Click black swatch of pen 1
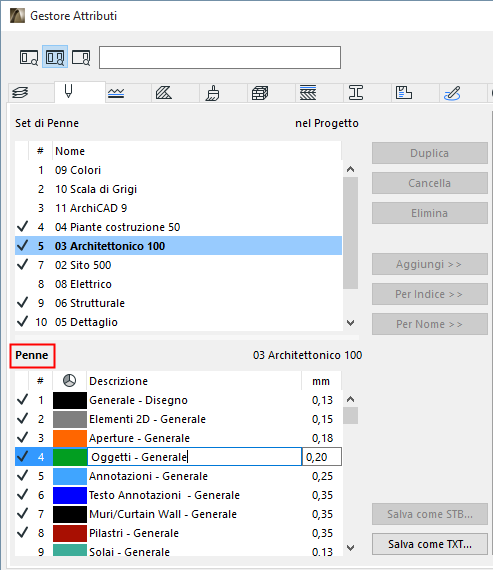This screenshot has height=570, width=493. pos(70,400)
